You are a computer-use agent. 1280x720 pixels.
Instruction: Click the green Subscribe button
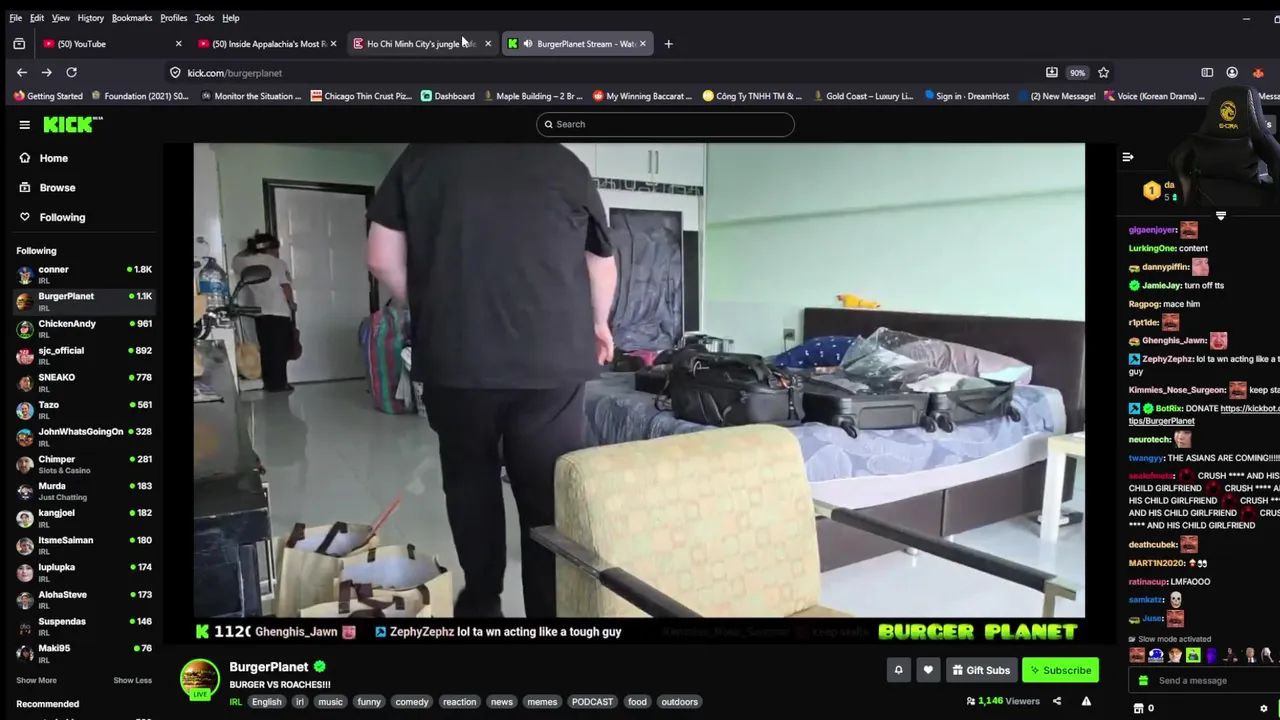[1060, 670]
